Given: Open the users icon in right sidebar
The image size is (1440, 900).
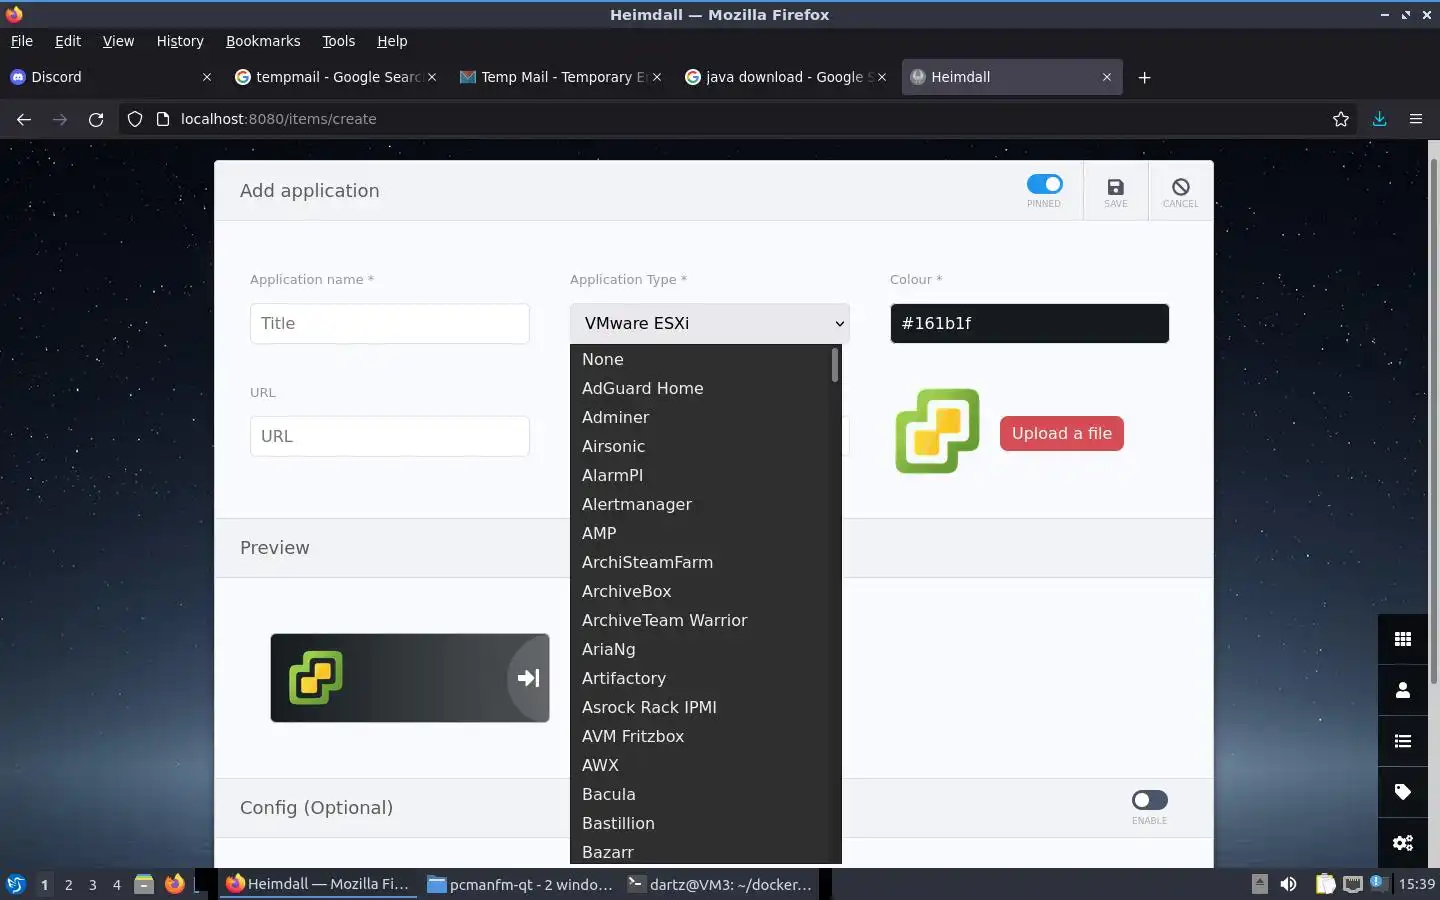Looking at the screenshot, I should pos(1403,690).
